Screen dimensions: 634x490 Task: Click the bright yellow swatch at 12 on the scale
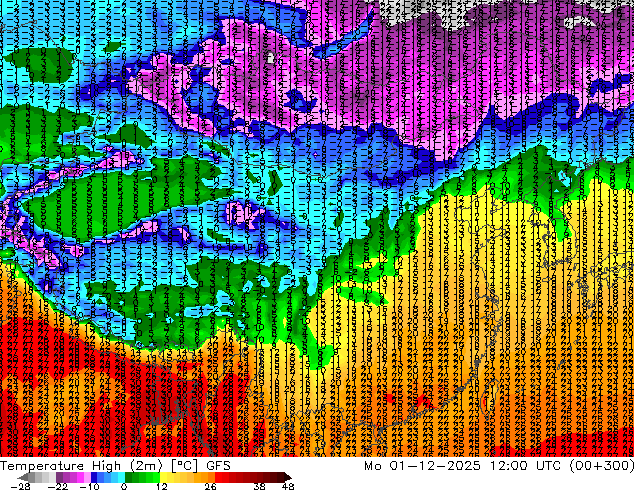click(164, 477)
